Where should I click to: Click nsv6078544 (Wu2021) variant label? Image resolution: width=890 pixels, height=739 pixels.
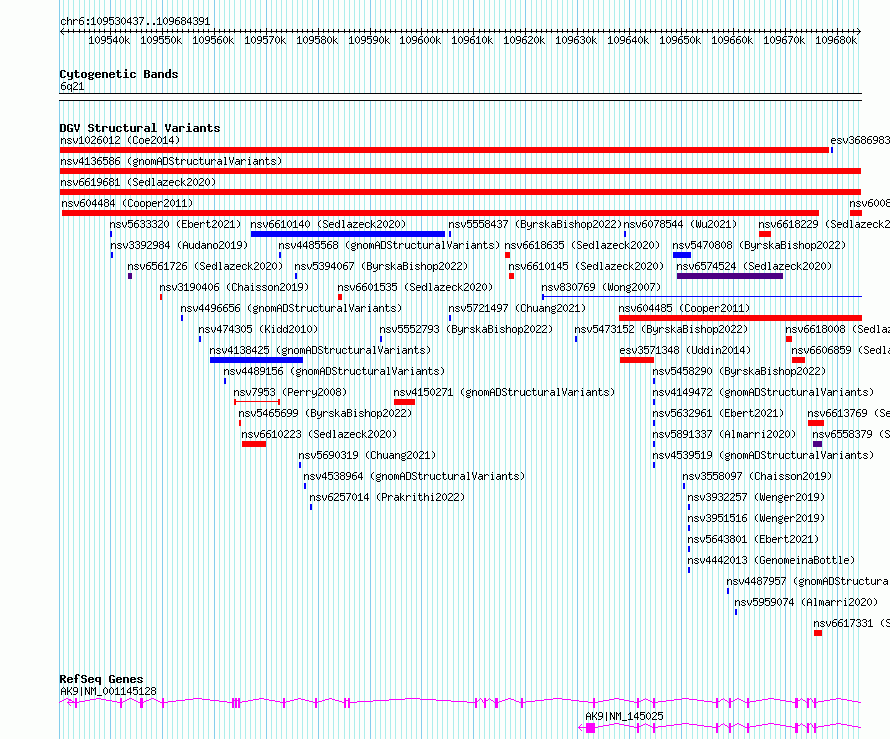[x=680, y=224]
